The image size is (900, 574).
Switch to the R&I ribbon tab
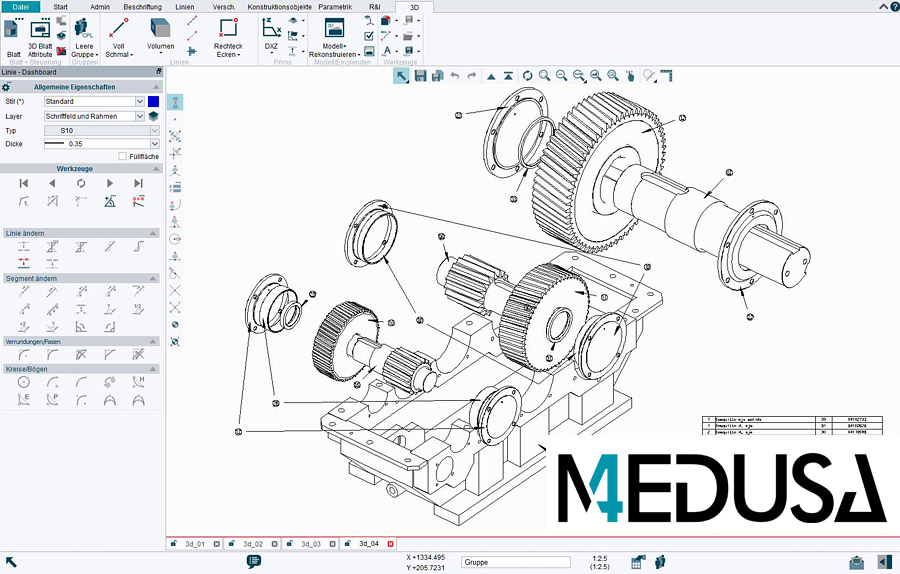(374, 7)
